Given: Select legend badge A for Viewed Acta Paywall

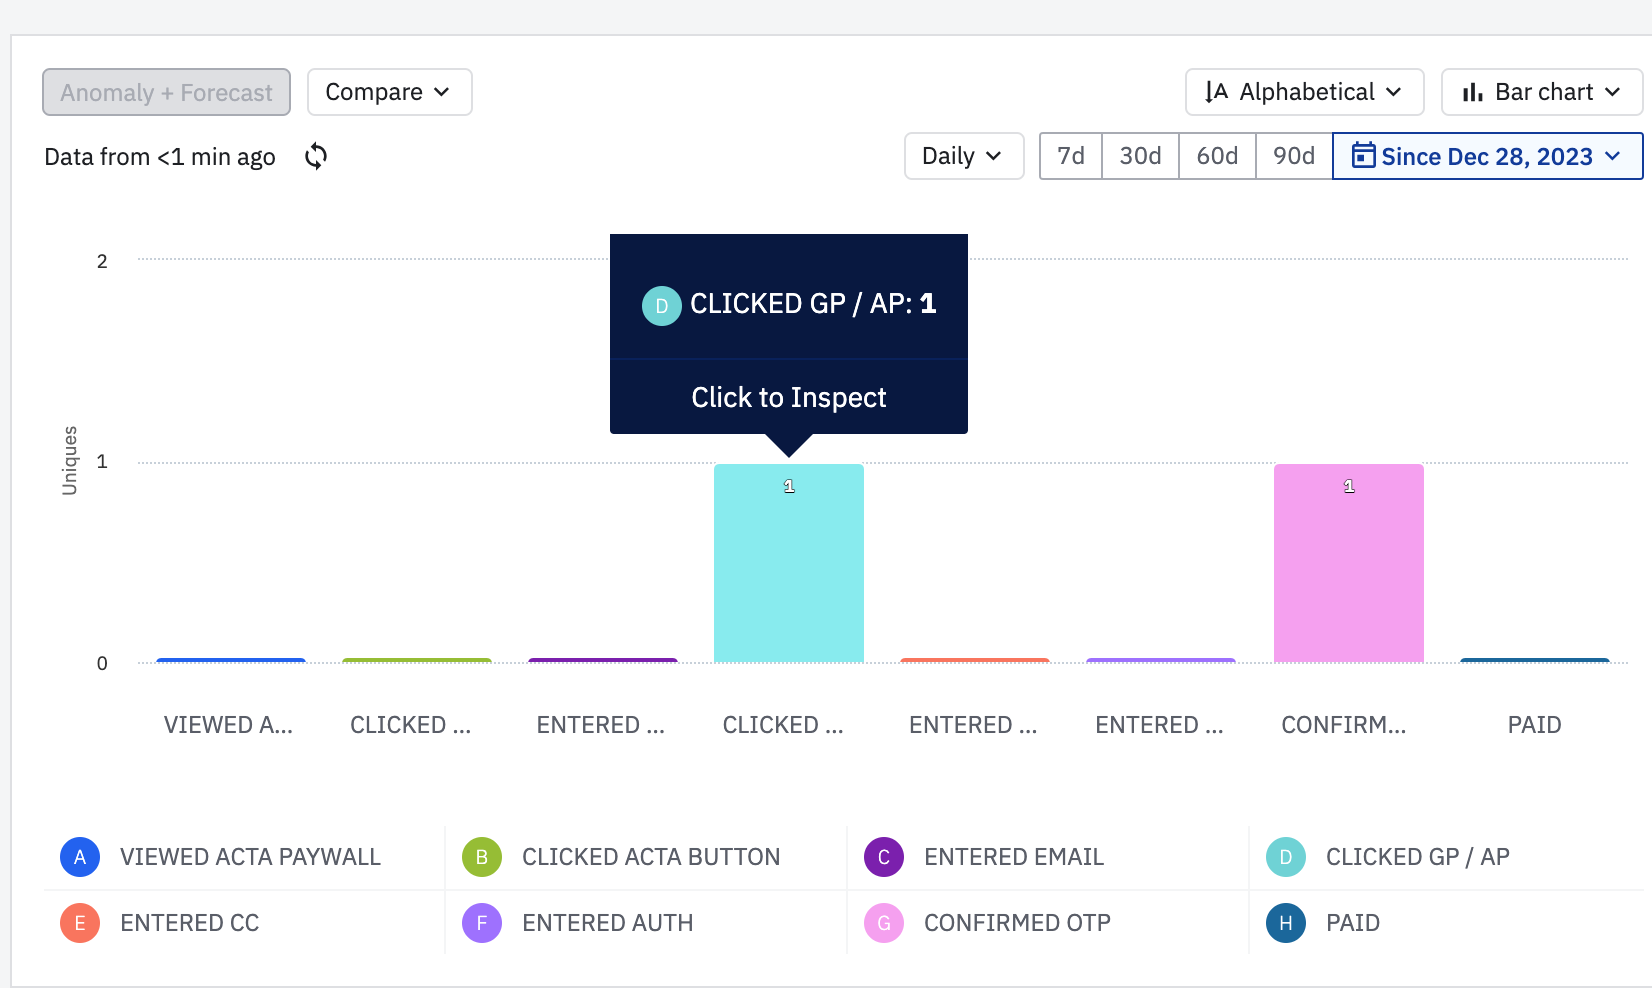Looking at the screenshot, I should pos(80,857).
